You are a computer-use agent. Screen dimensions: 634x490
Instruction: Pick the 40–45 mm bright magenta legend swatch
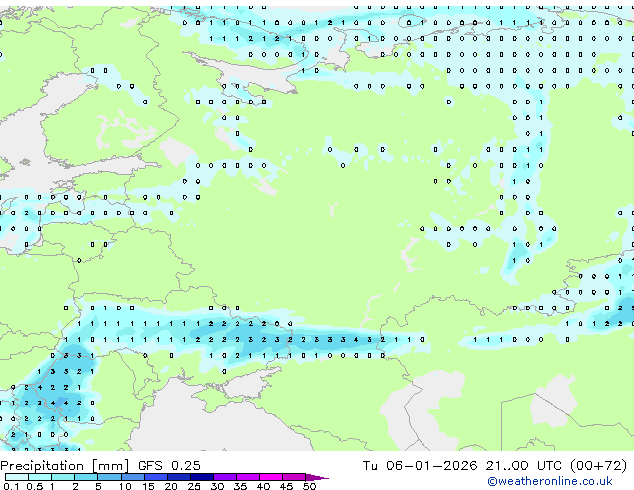click(x=271, y=477)
